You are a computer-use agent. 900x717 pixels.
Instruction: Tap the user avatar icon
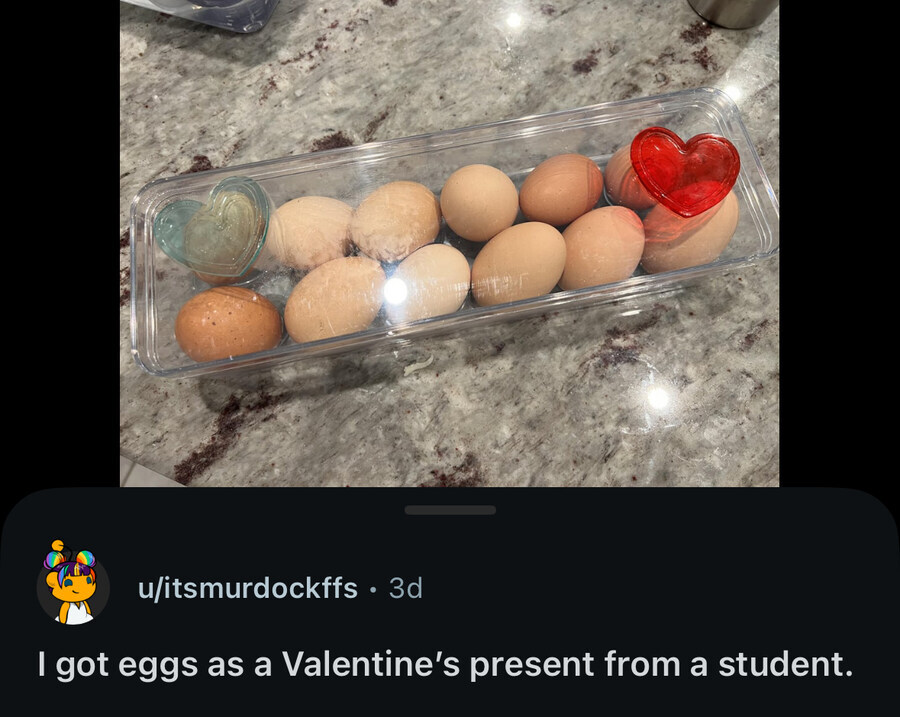coord(72,587)
